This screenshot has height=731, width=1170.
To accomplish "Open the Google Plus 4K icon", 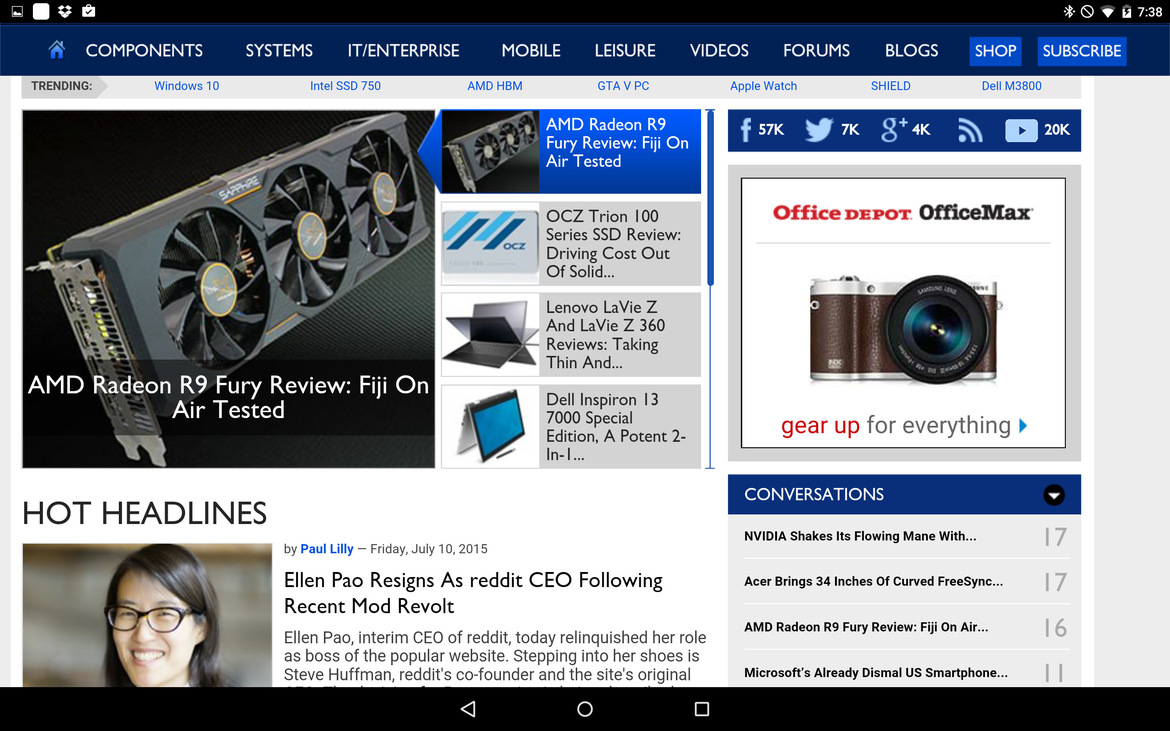I will 905,130.
